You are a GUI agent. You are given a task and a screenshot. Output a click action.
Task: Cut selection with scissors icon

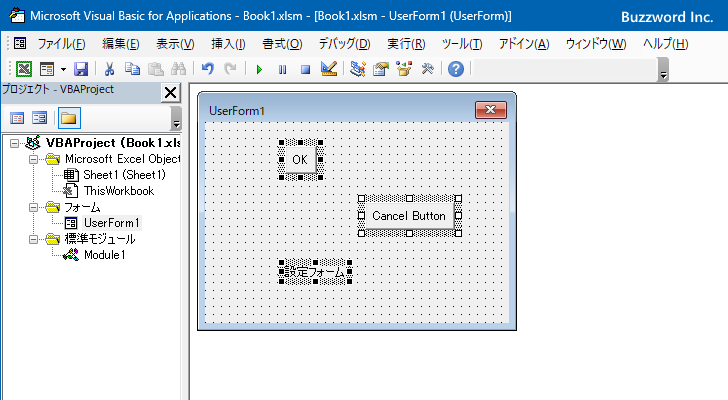[x=109, y=69]
